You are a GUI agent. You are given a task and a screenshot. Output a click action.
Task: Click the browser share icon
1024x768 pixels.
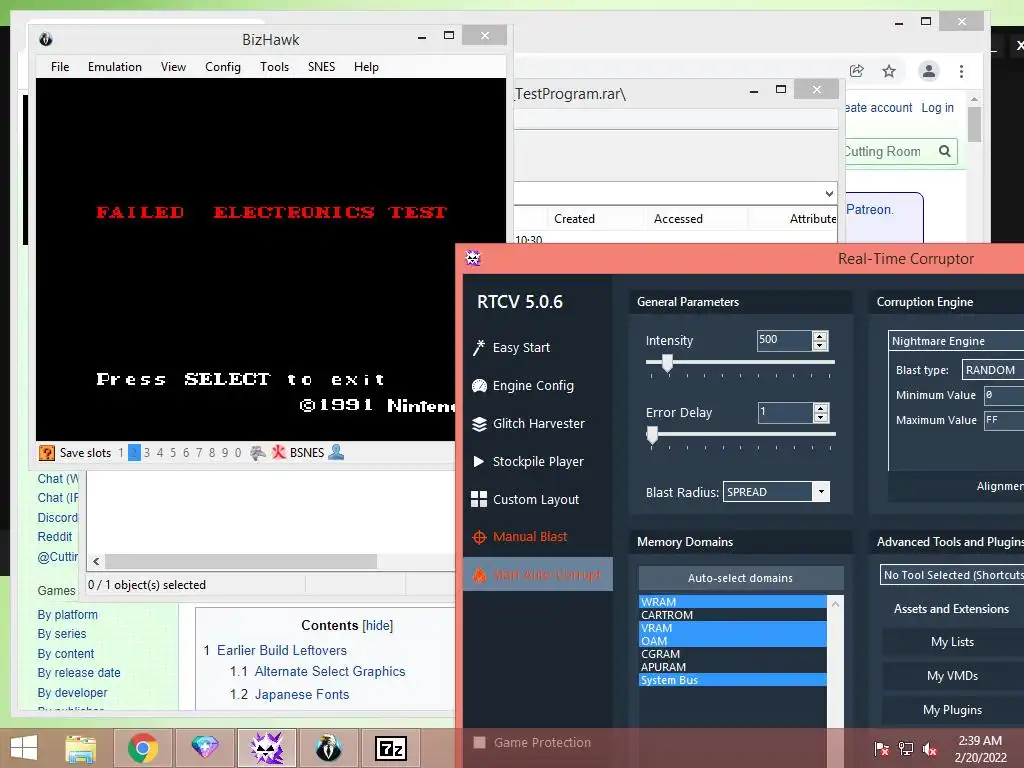point(856,71)
